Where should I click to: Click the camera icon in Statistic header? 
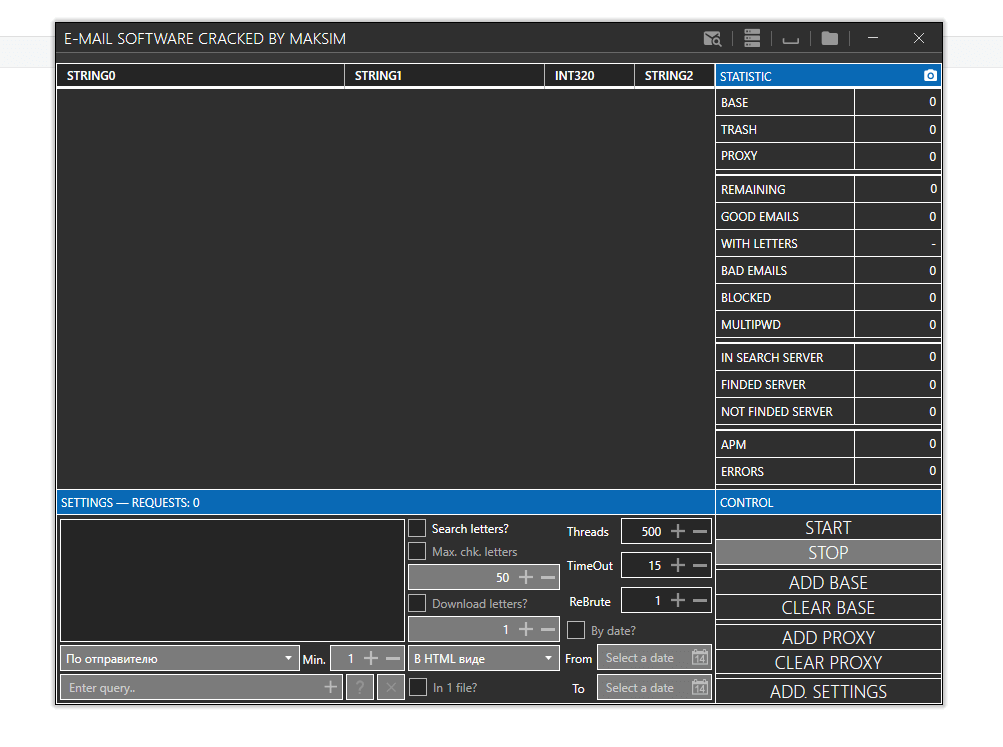click(930, 76)
